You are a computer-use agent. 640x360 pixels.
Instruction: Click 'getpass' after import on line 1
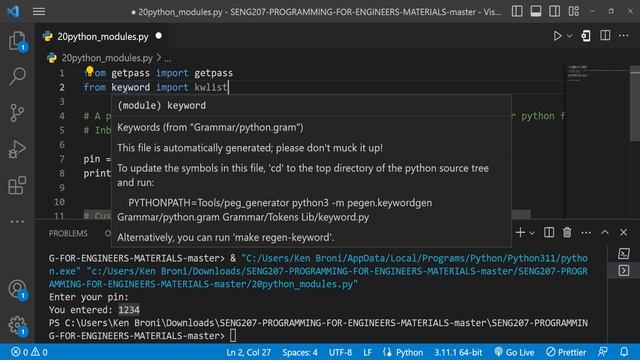tap(213, 73)
